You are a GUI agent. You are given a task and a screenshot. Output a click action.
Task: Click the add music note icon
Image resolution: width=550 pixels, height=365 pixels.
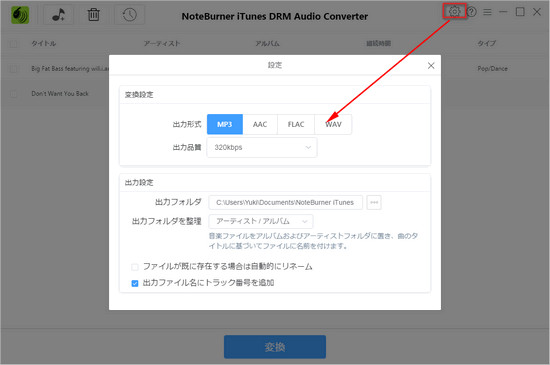pyautogui.click(x=58, y=15)
